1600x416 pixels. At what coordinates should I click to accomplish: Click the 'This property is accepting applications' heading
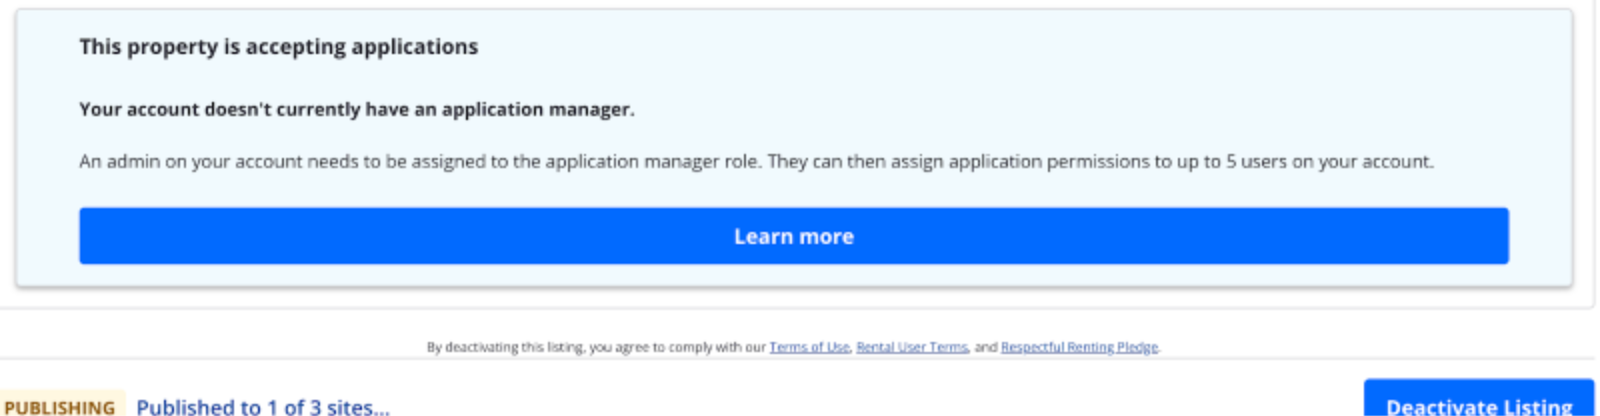coord(279,47)
